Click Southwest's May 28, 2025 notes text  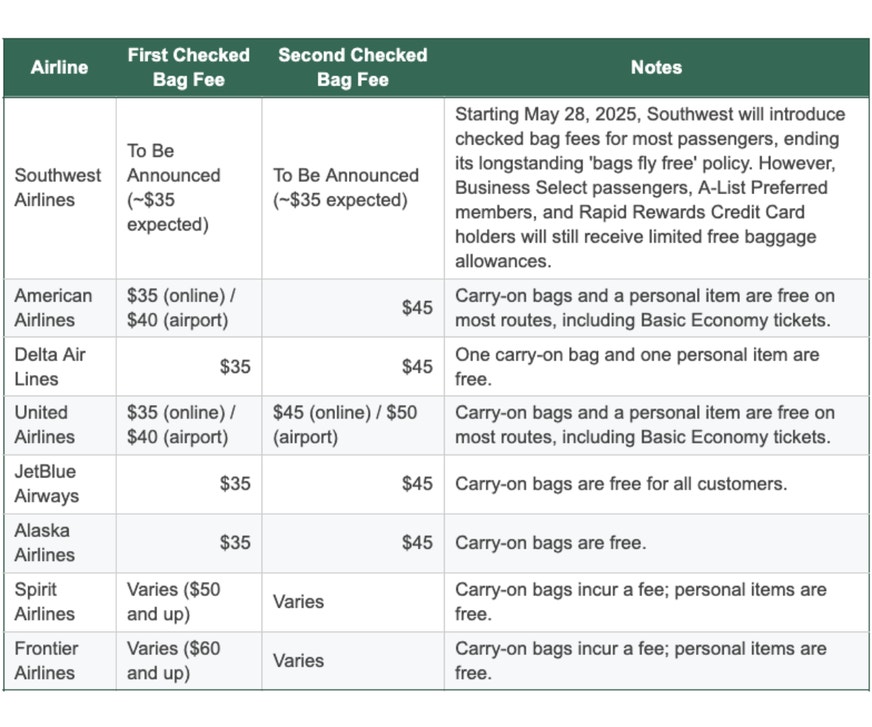650,187
